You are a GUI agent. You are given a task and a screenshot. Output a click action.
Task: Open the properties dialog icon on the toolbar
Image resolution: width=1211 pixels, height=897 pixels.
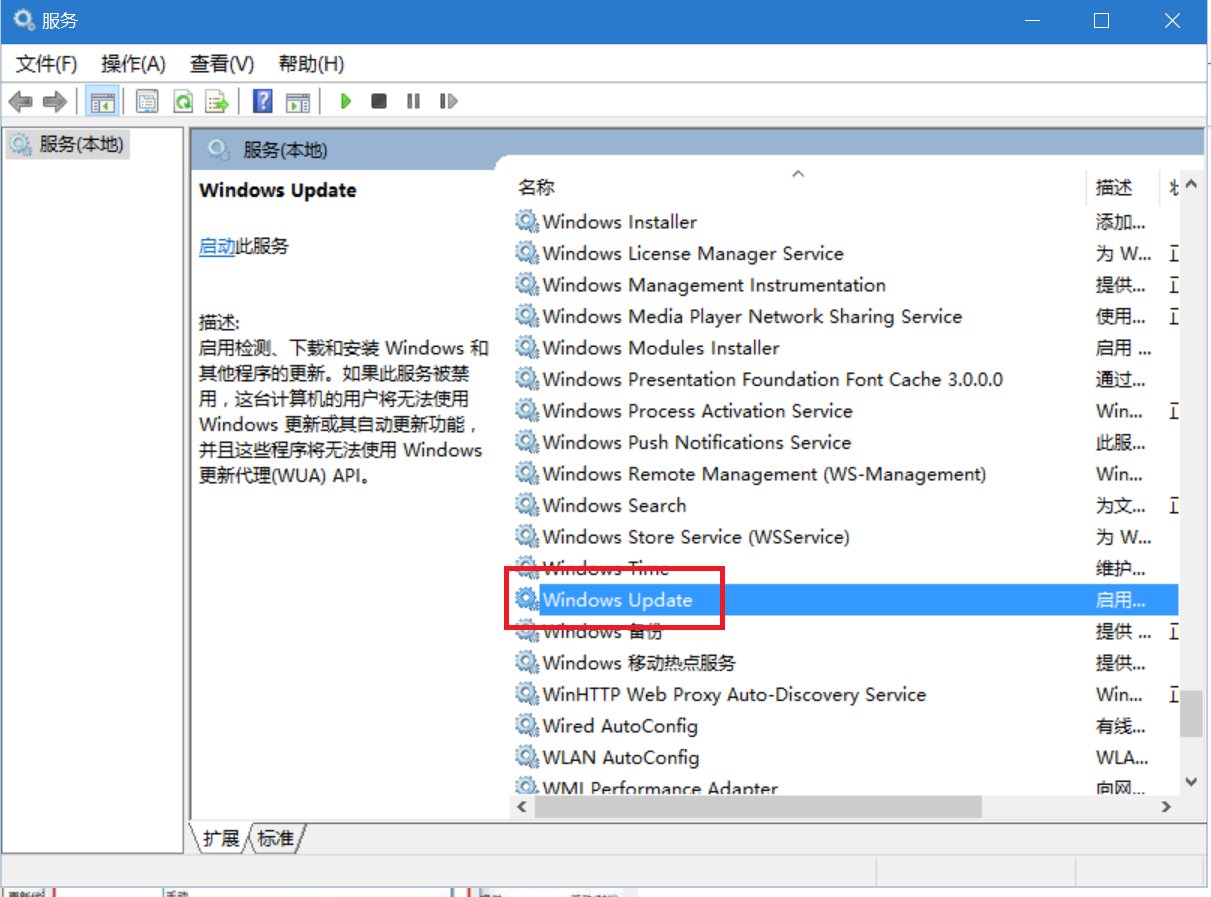[x=146, y=101]
